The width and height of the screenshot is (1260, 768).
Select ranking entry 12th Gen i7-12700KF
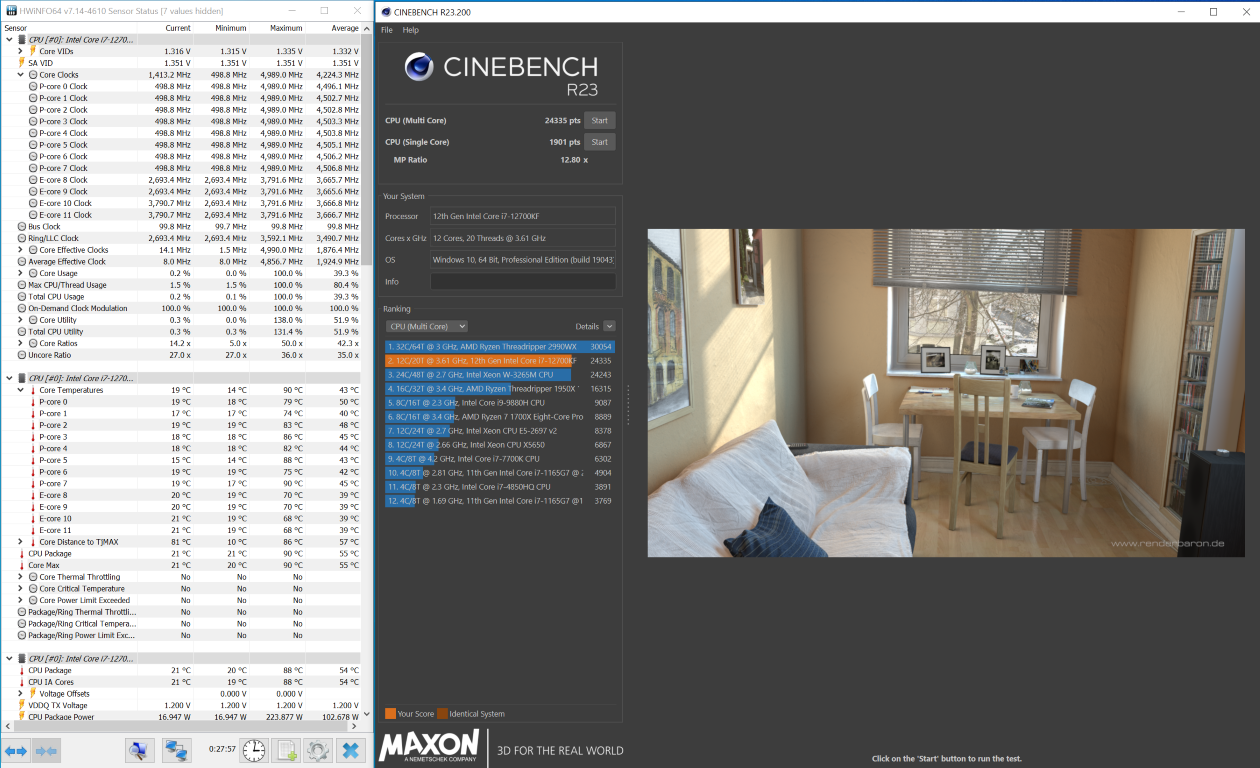tap(500, 360)
